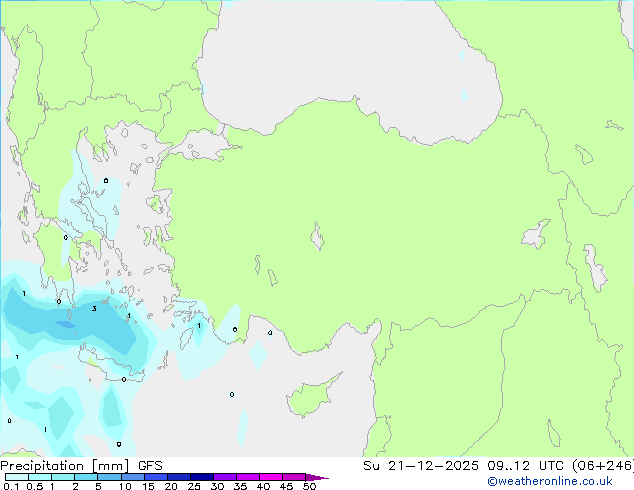
Task: Pick the 40–45 mm magenta legend swatch
Action: 271,477
